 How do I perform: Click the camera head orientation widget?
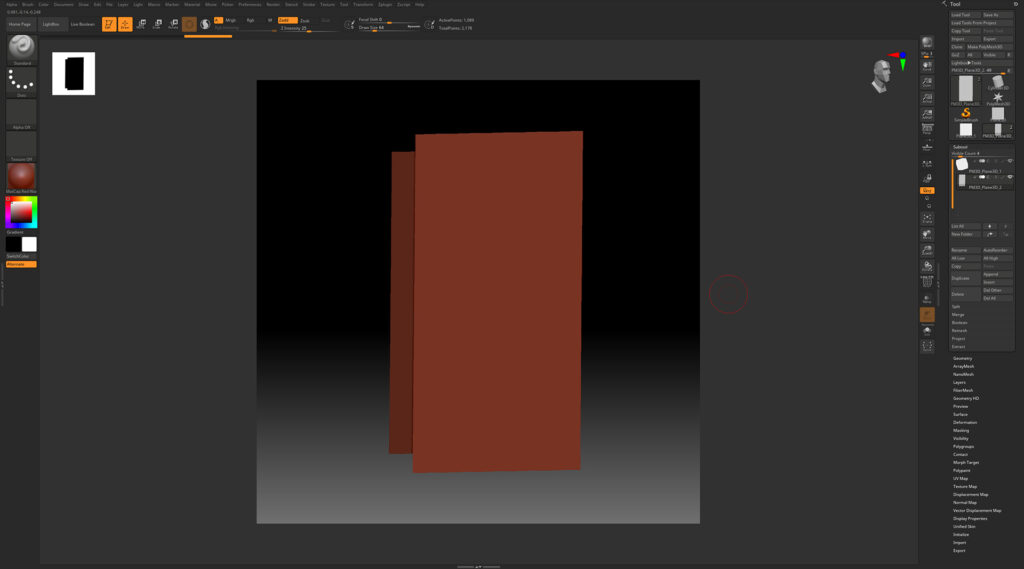(882, 76)
